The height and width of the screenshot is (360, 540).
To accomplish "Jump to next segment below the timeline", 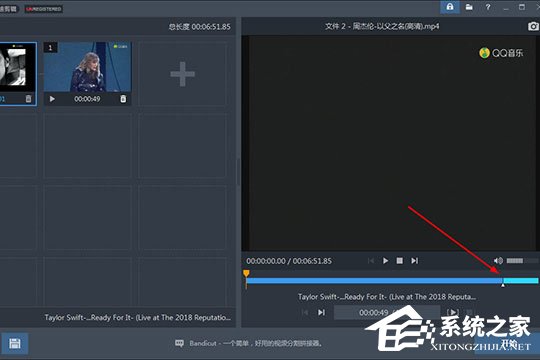I will (321, 312).
